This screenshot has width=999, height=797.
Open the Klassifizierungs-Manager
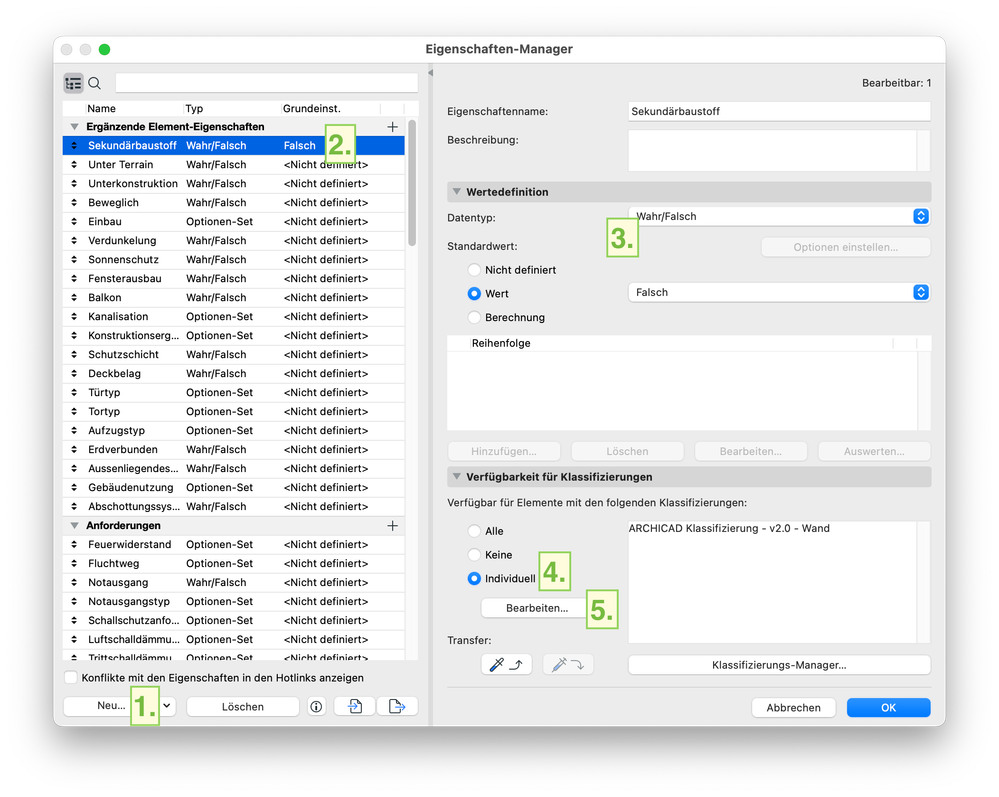pos(779,664)
